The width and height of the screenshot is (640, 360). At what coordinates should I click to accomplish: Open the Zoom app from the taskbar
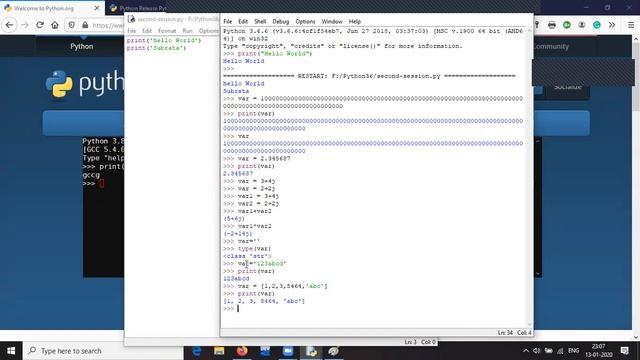click(288, 351)
